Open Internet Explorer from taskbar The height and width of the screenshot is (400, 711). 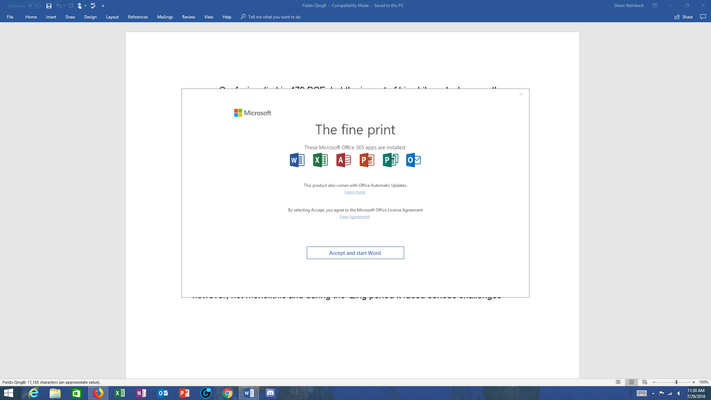(x=34, y=393)
